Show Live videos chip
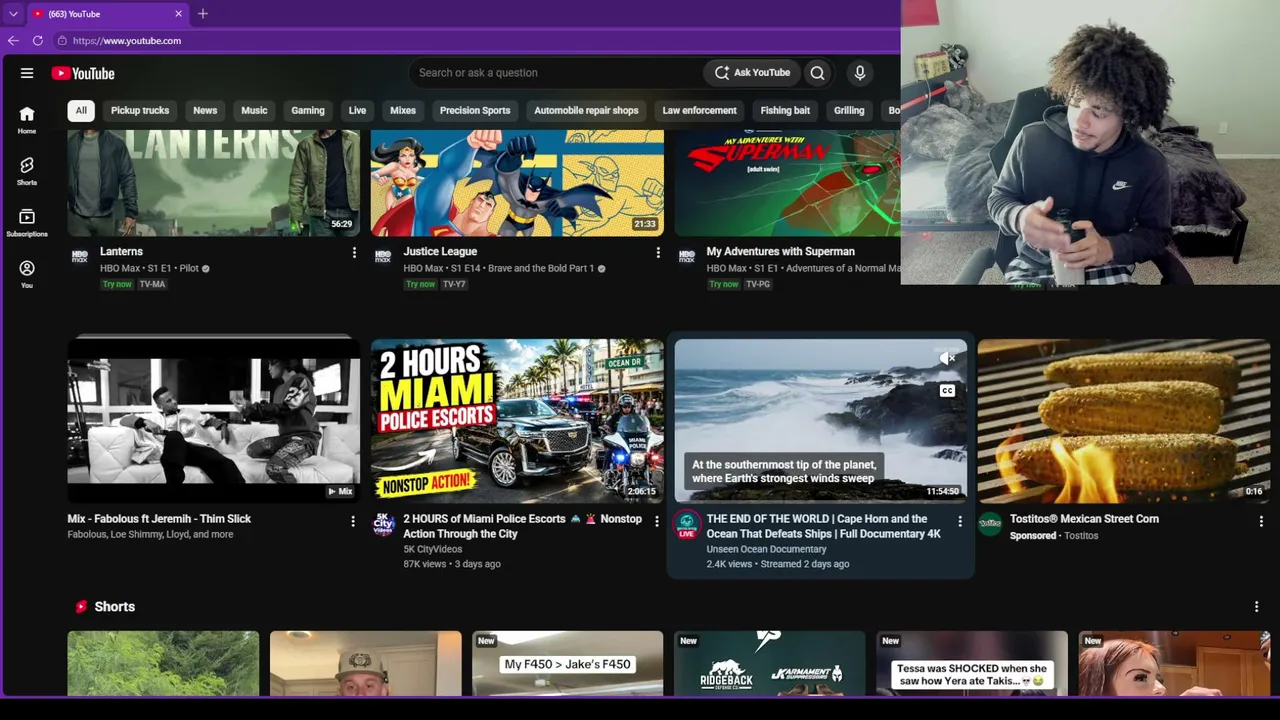 tap(357, 110)
